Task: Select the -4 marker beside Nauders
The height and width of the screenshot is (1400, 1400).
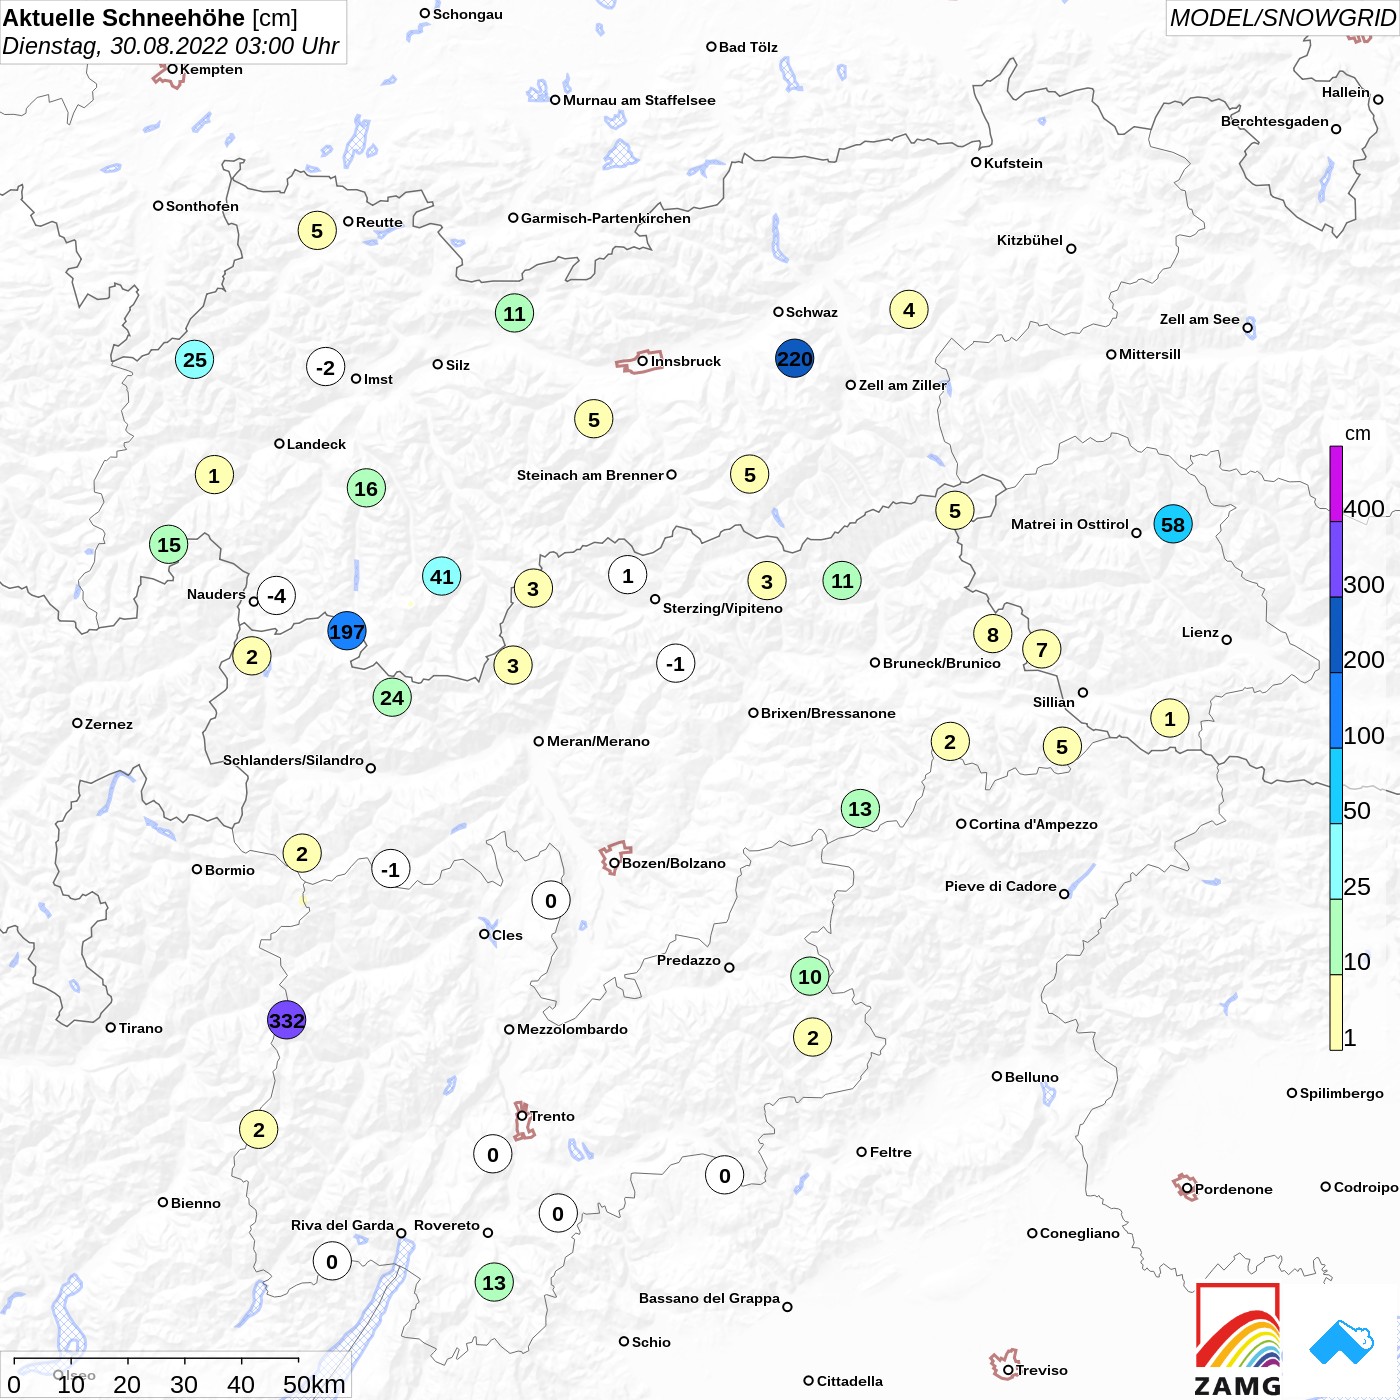Action: (x=277, y=596)
